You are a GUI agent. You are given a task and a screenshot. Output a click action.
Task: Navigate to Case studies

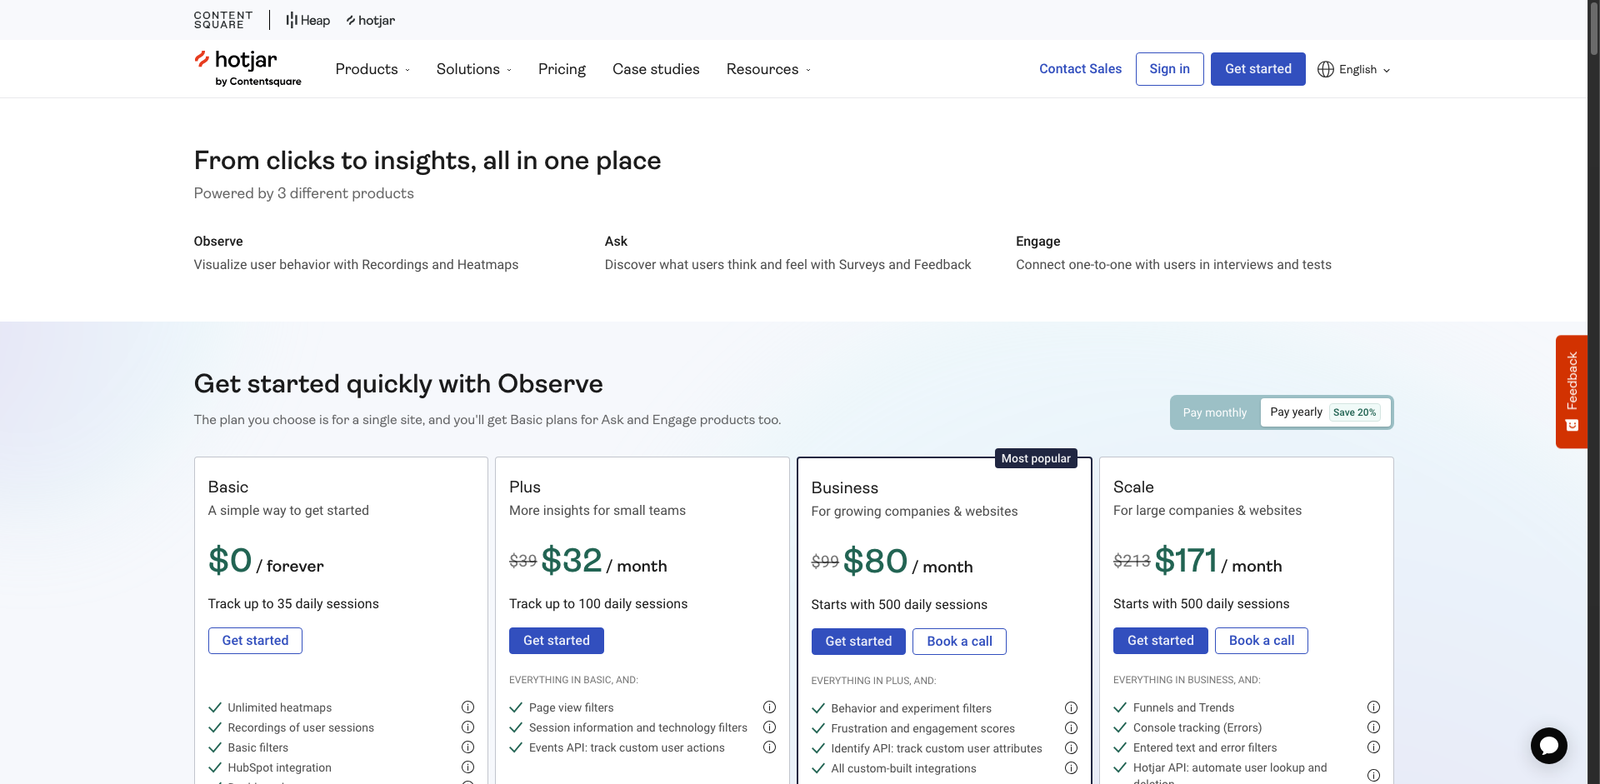pyautogui.click(x=655, y=69)
